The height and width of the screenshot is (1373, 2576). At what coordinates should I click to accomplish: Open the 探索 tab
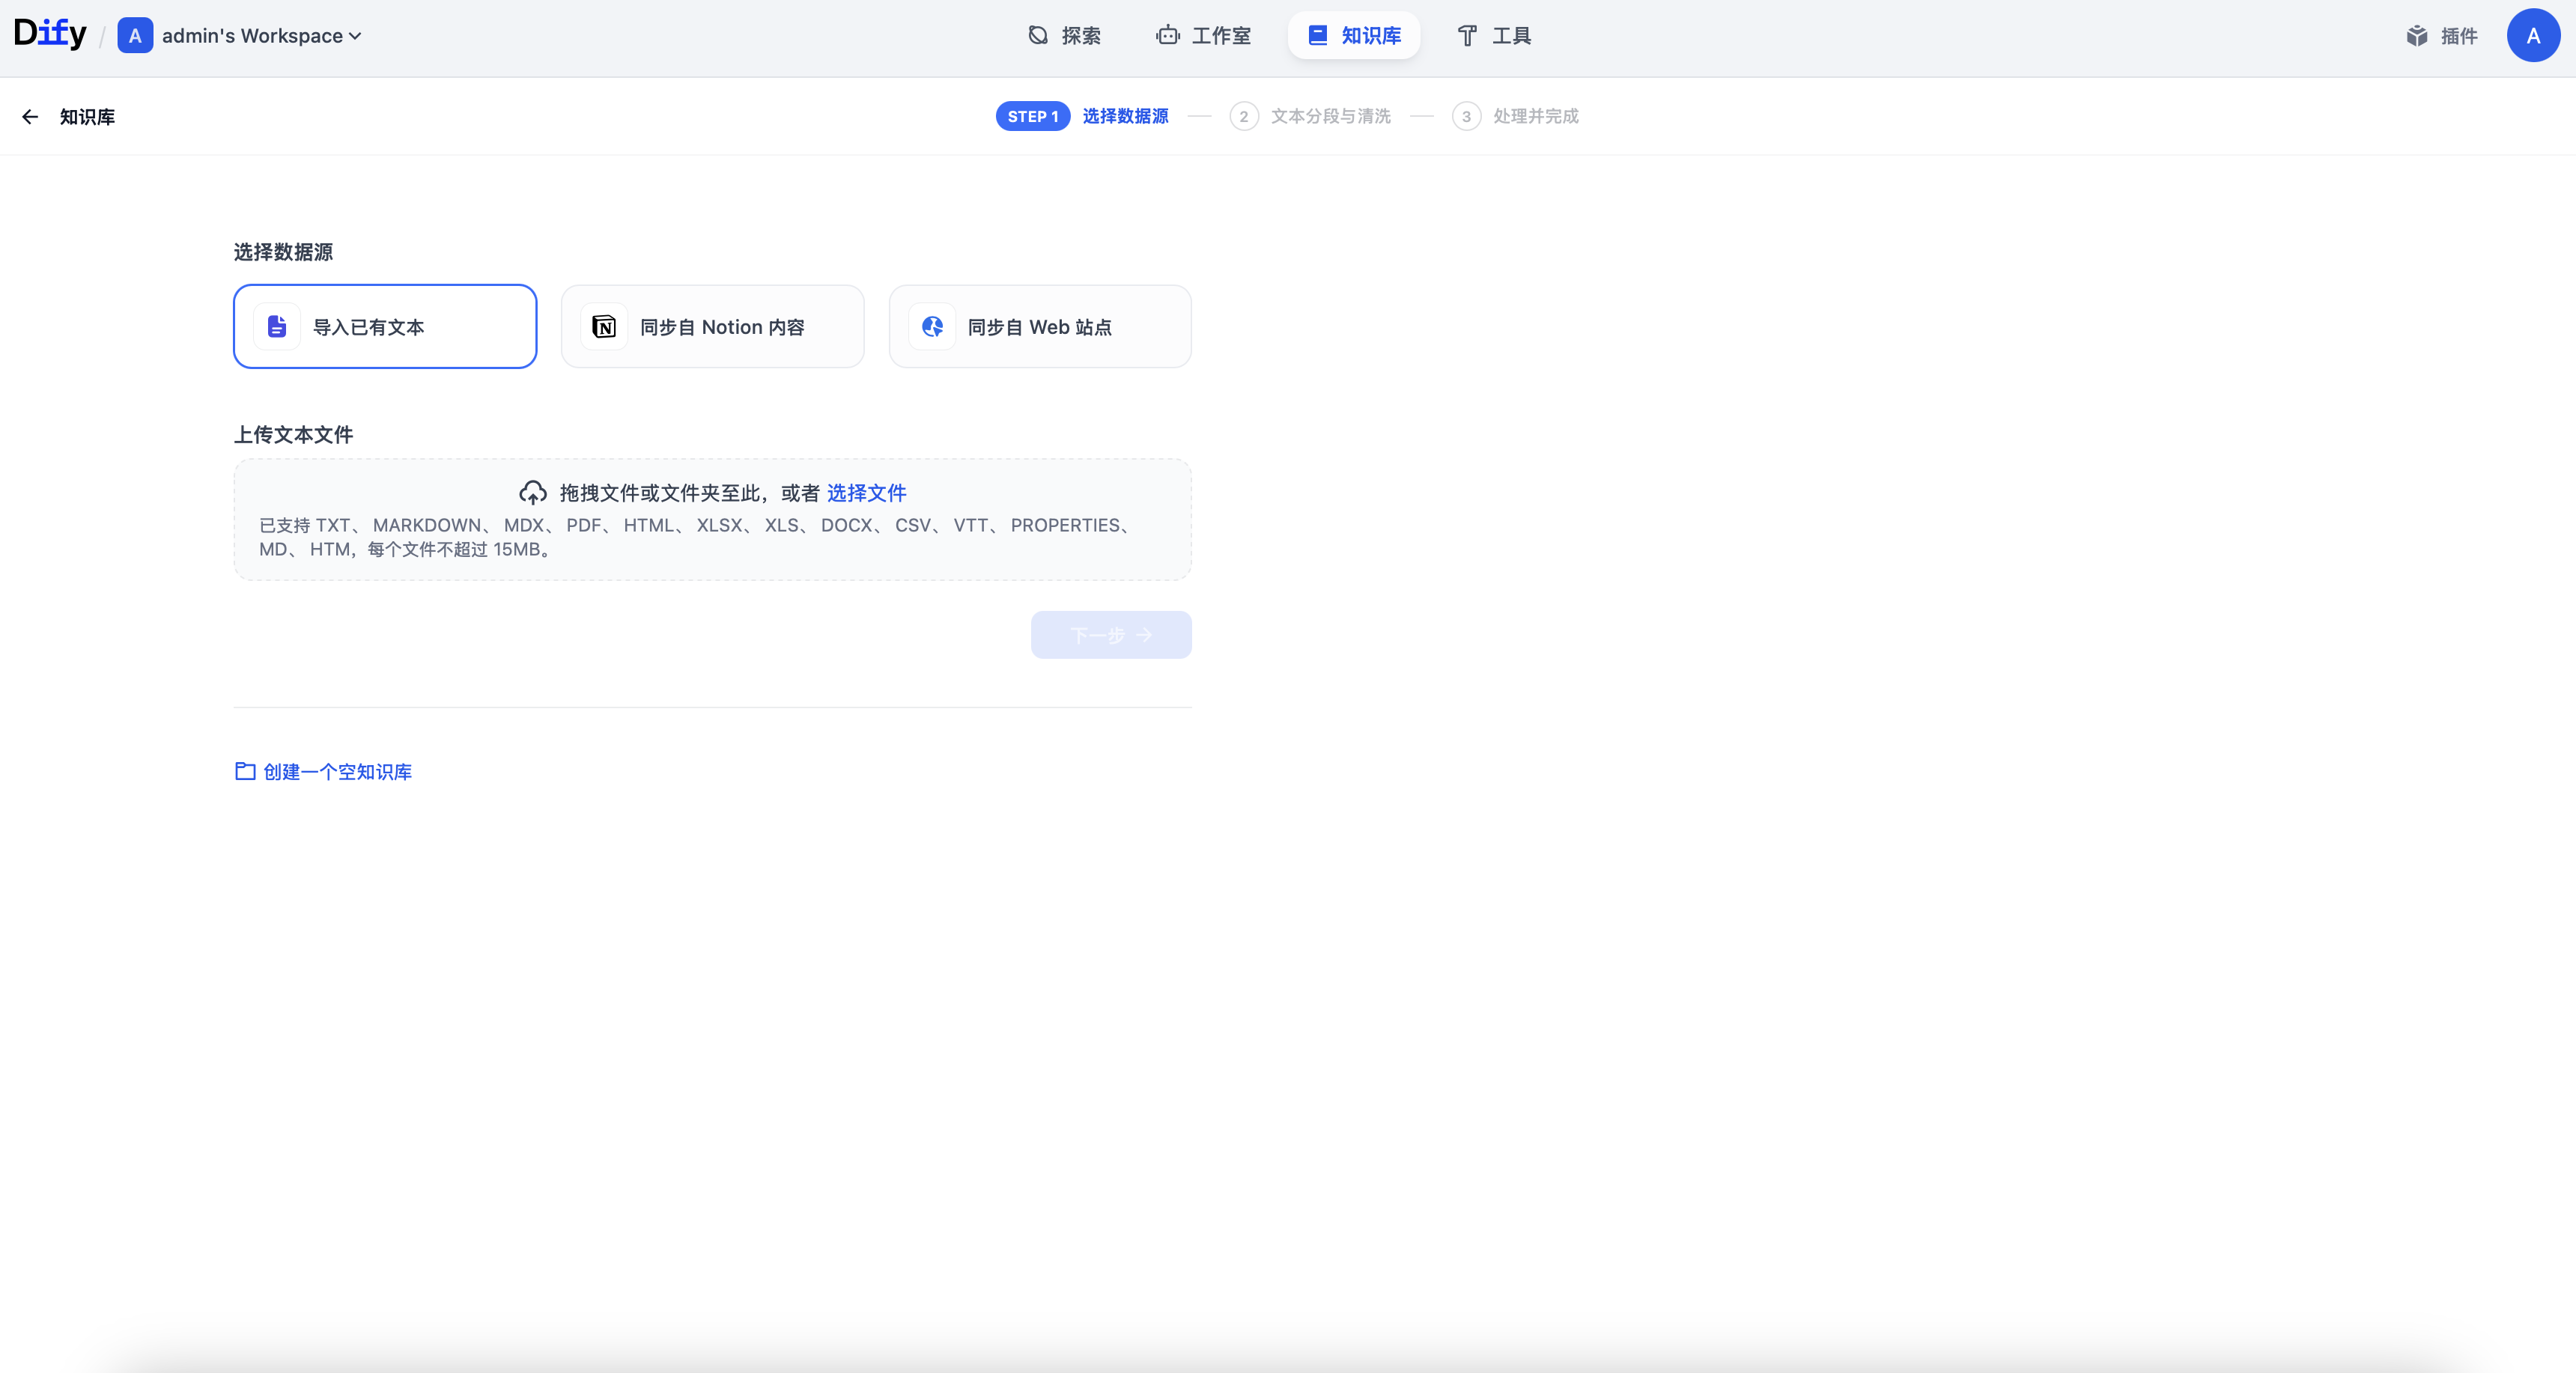coord(1064,36)
